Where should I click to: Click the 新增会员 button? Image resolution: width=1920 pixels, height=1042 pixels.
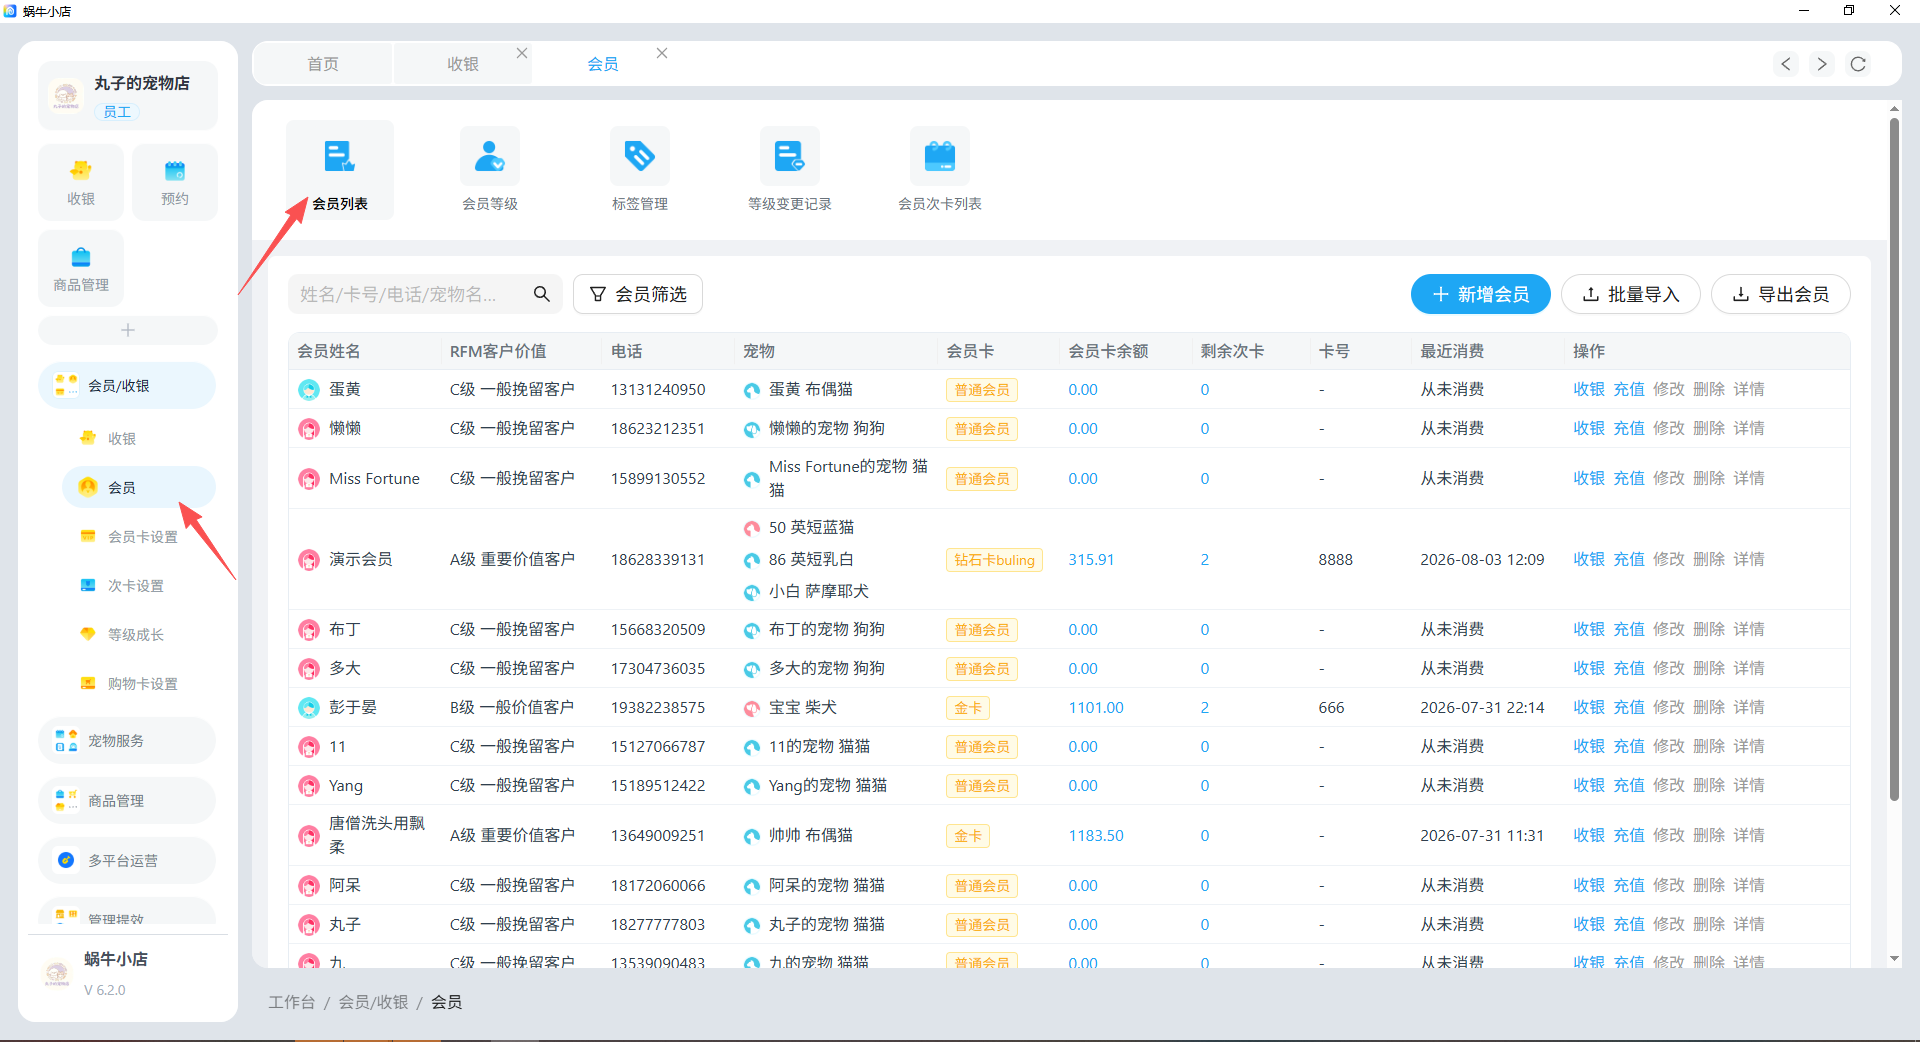(x=1481, y=294)
